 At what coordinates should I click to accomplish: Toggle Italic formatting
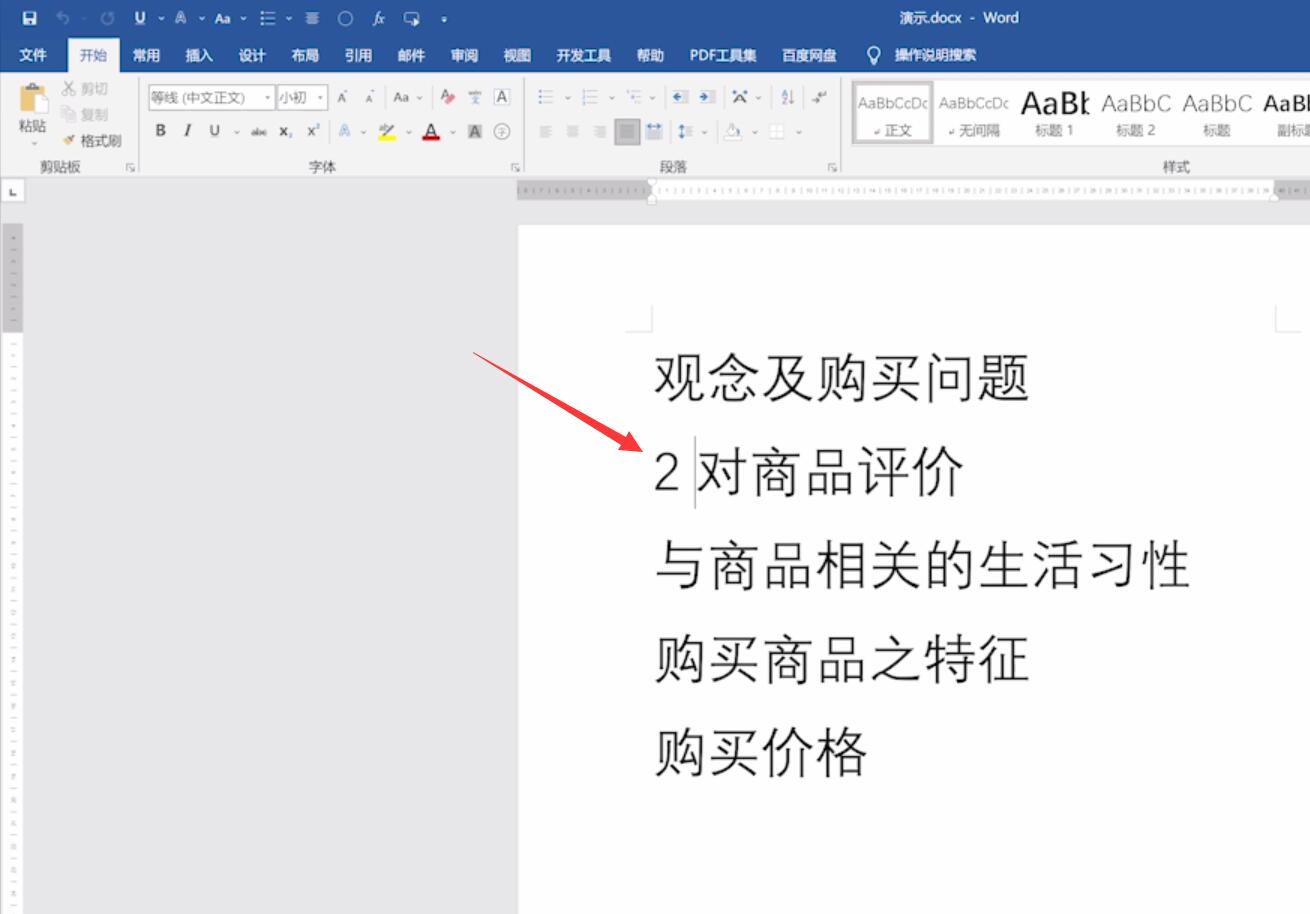click(187, 131)
